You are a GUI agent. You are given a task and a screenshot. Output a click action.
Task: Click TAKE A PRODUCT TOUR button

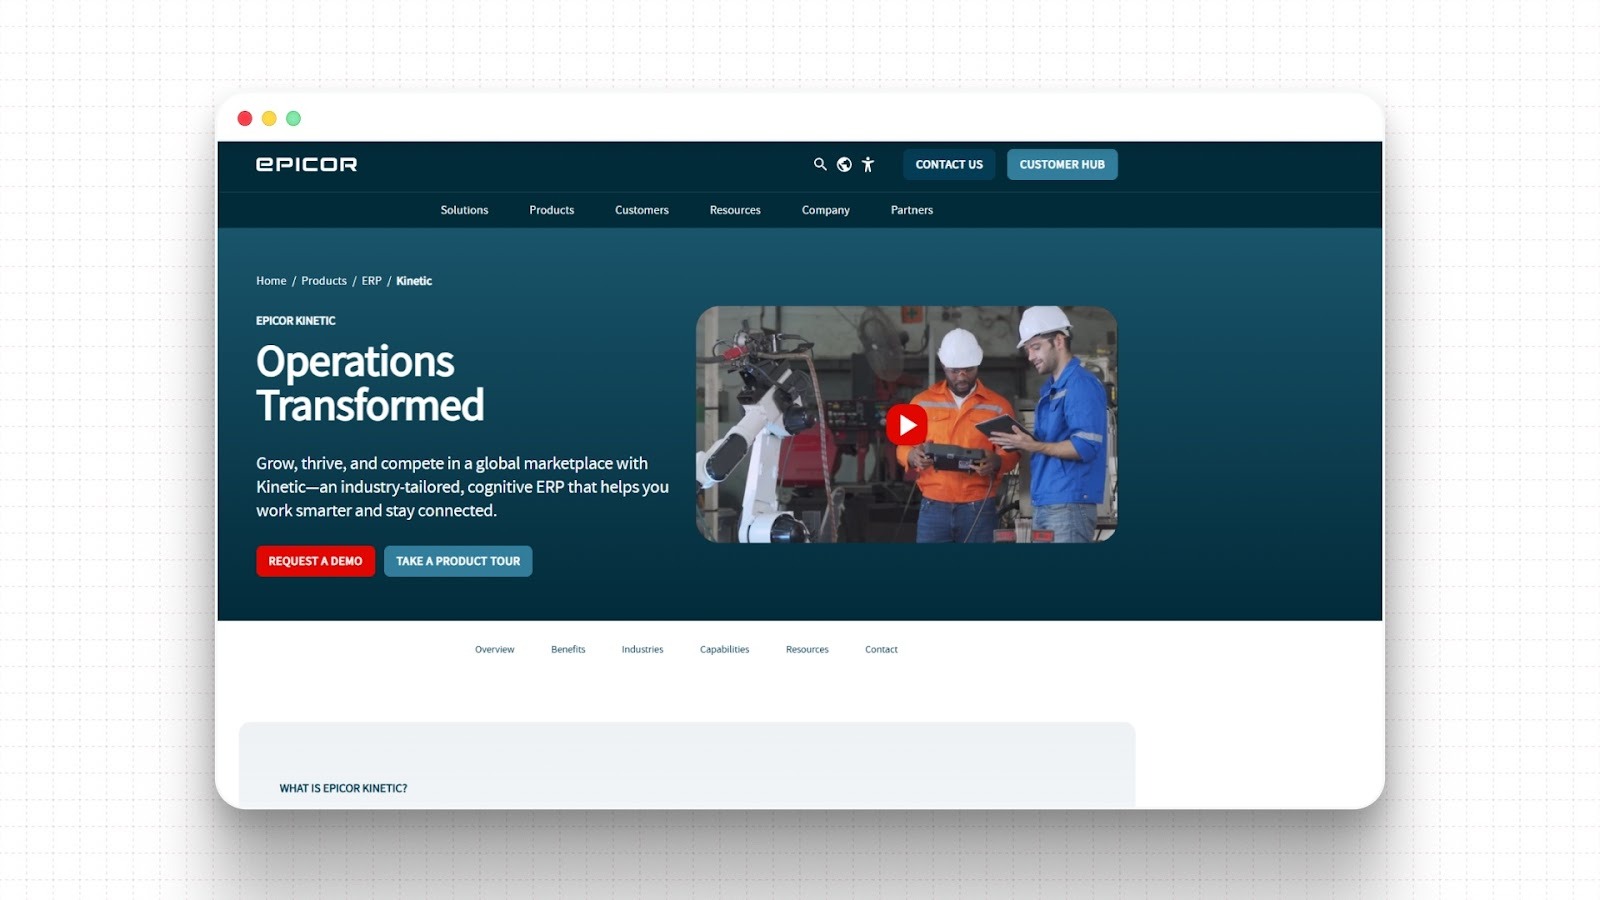click(x=458, y=561)
